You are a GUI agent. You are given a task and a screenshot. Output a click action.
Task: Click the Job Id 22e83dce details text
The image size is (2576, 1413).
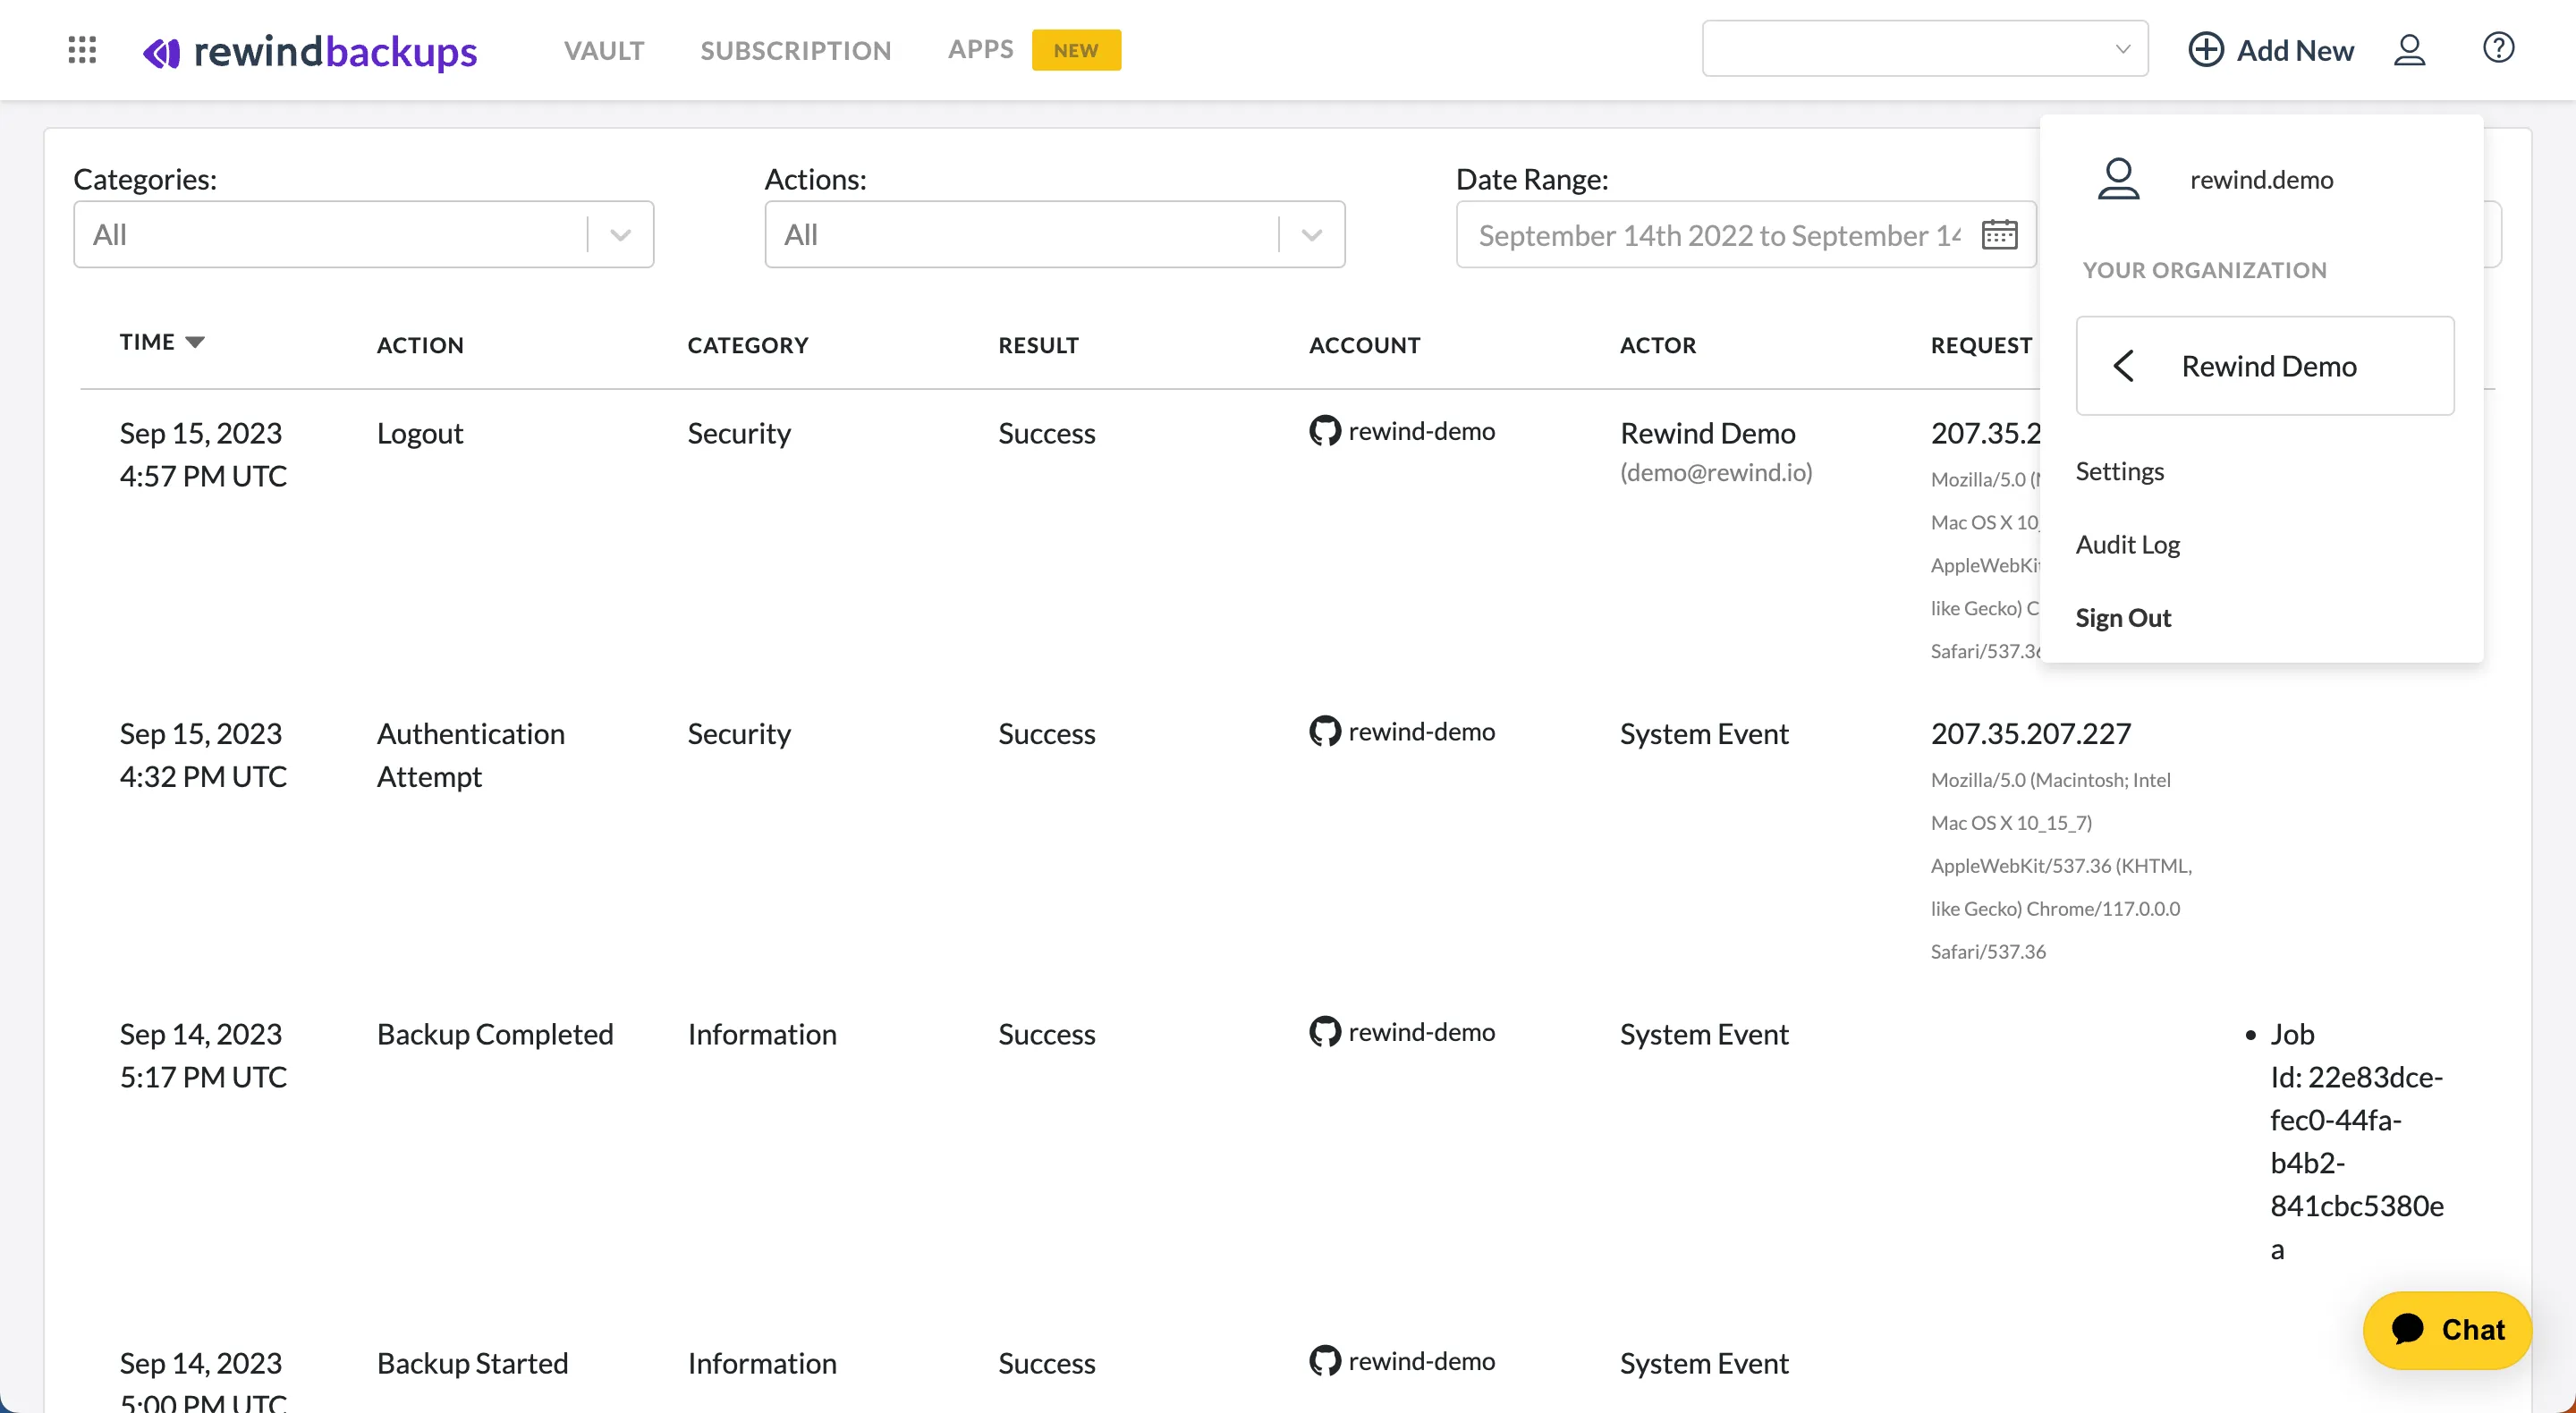pos(2356,1141)
